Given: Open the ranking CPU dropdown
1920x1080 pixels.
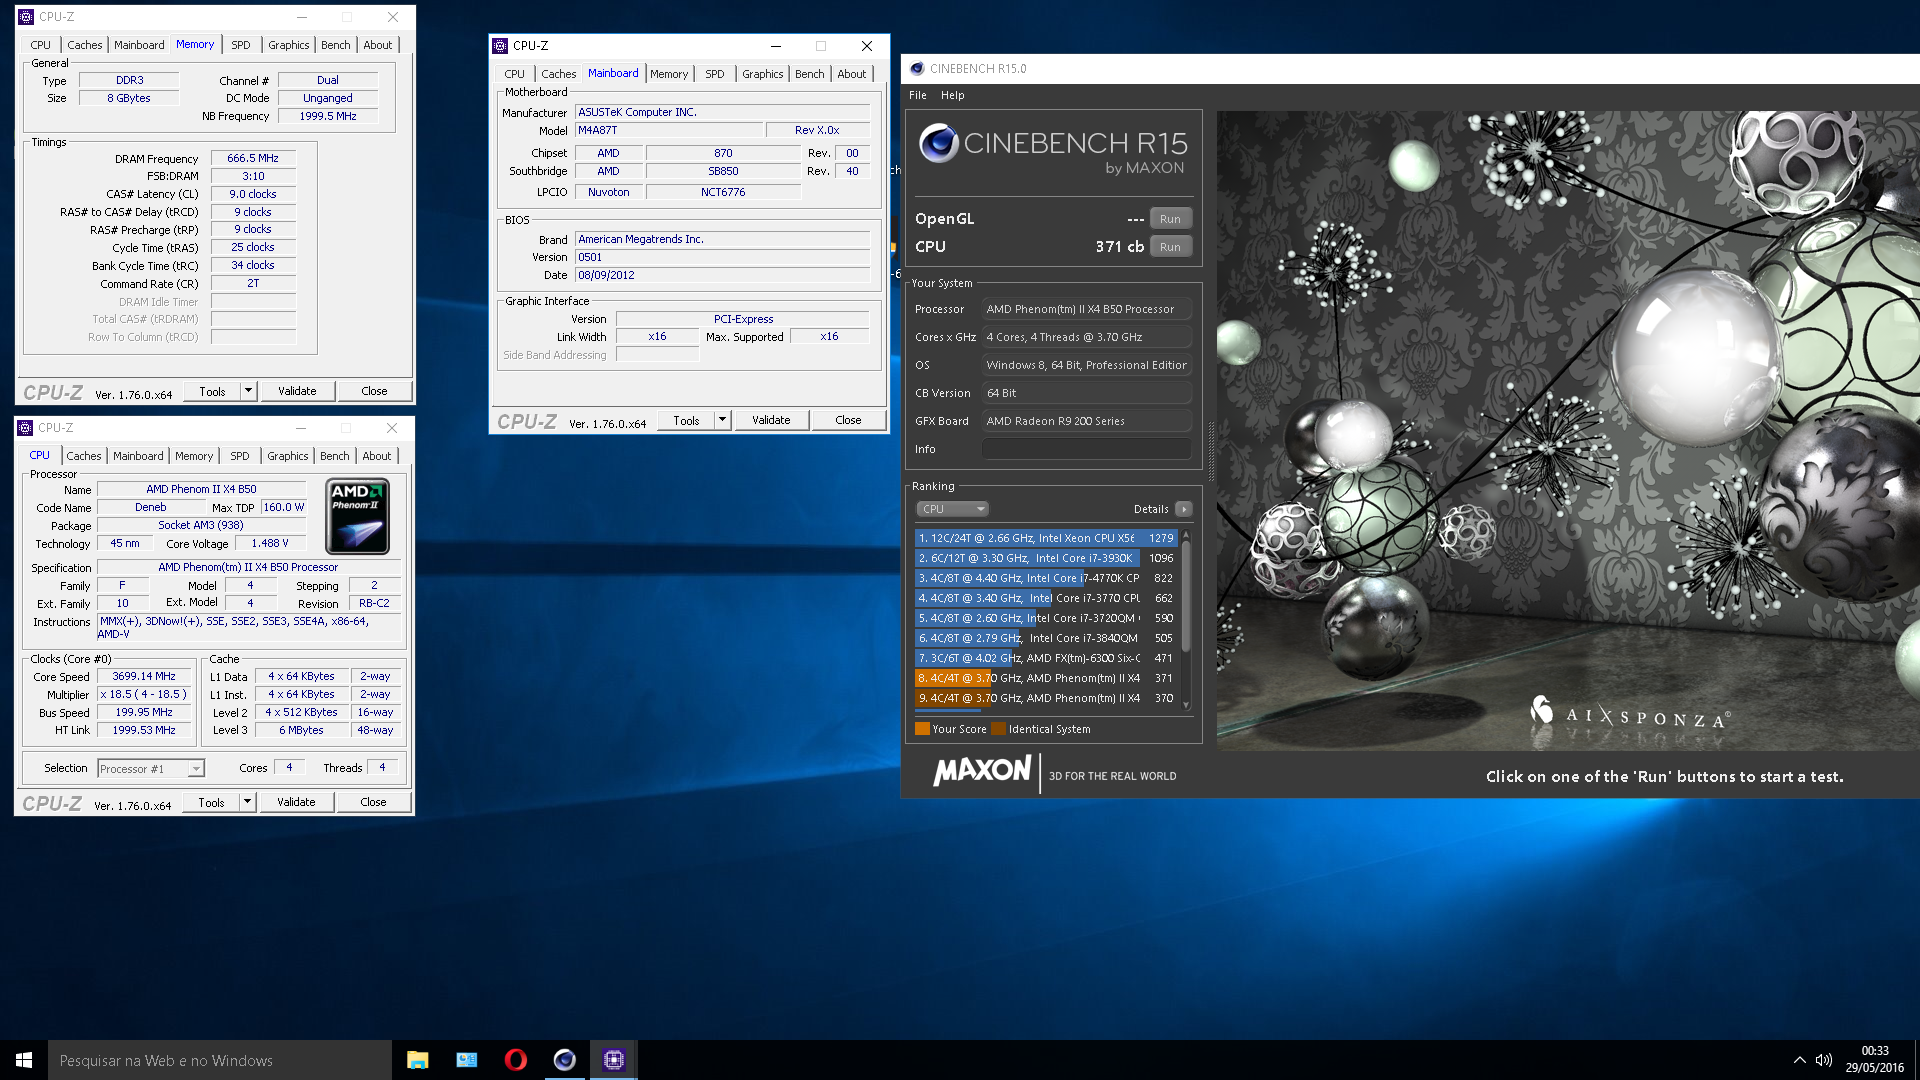Looking at the screenshot, I should (x=953, y=509).
